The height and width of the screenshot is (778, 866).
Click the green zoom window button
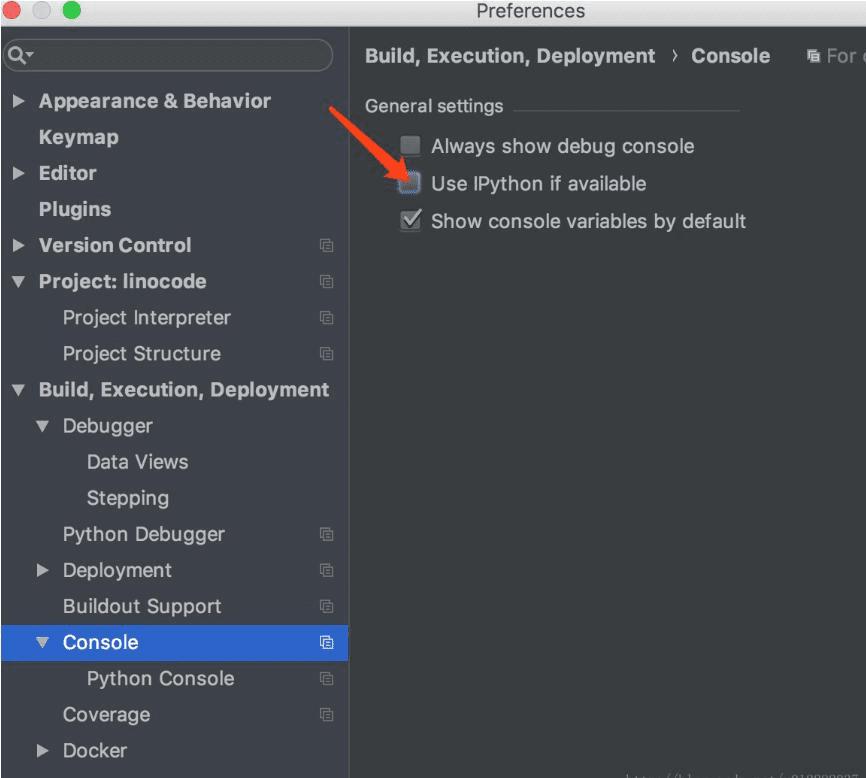[x=72, y=11]
